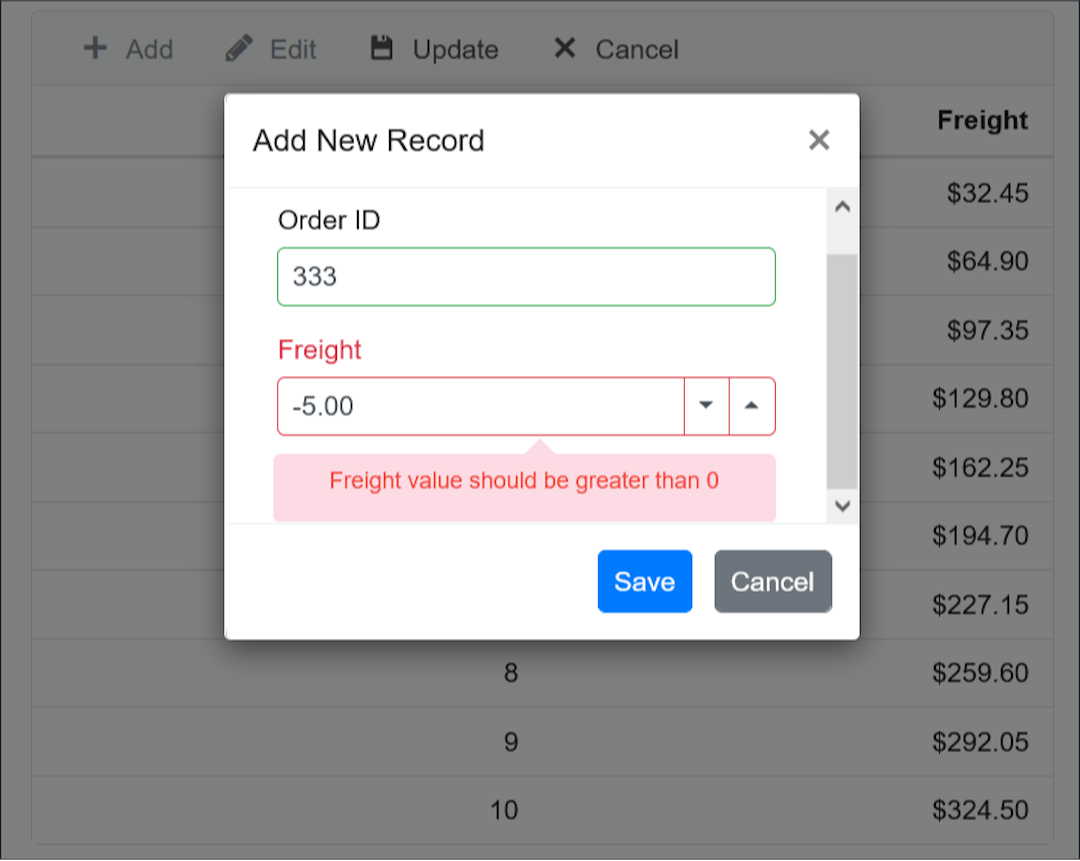
Task: Click the close X icon of the dialog
Action: [819, 140]
